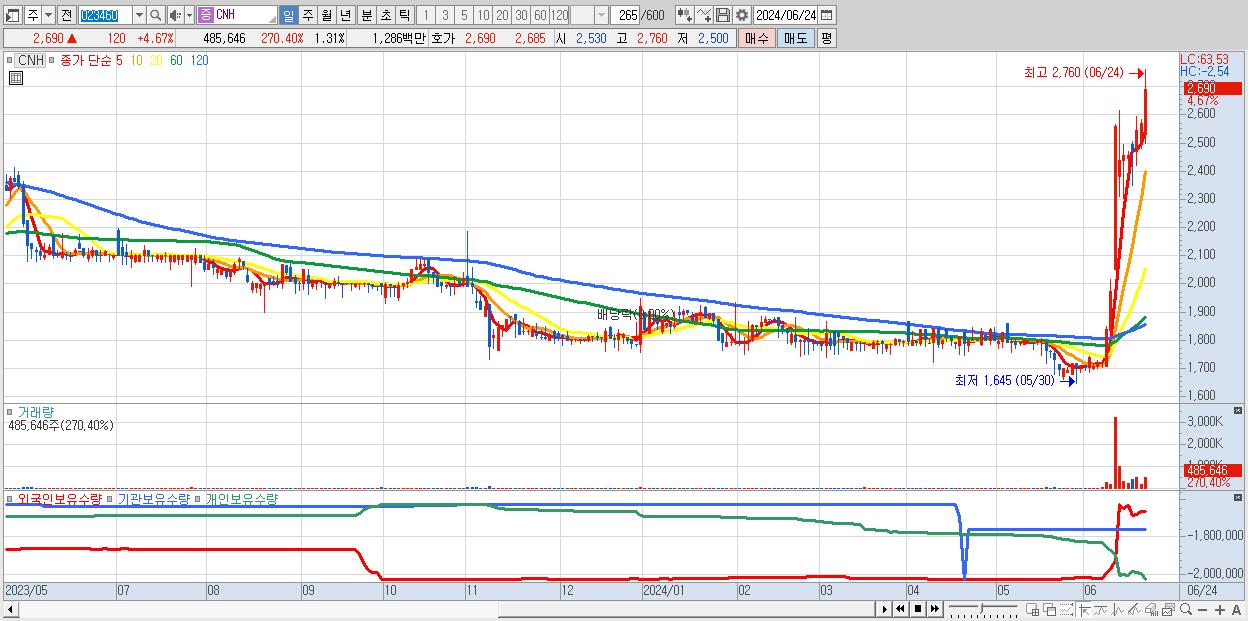The width and height of the screenshot is (1248, 621).
Task: Select the 120-day moving average label
Action: tap(199, 60)
